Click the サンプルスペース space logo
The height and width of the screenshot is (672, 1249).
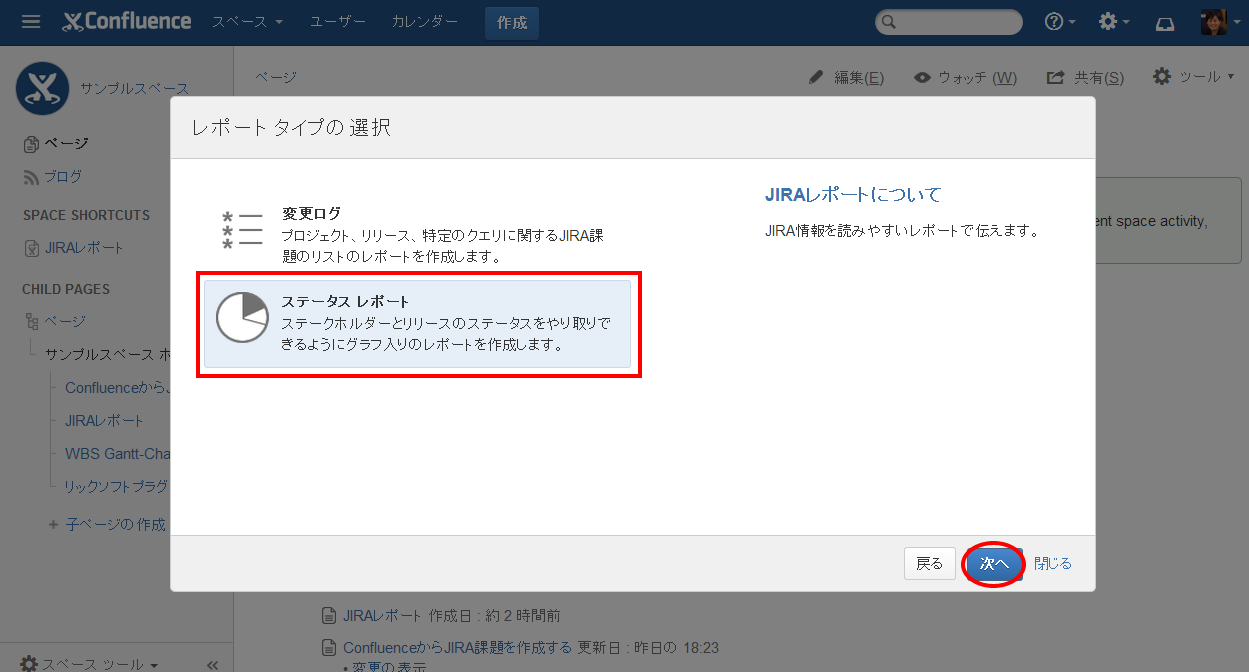click(42, 88)
